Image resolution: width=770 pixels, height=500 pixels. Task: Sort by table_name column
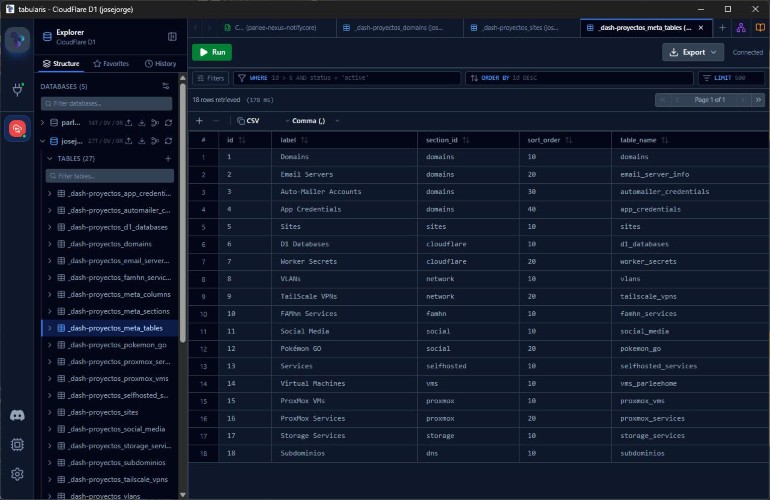[x=664, y=140]
